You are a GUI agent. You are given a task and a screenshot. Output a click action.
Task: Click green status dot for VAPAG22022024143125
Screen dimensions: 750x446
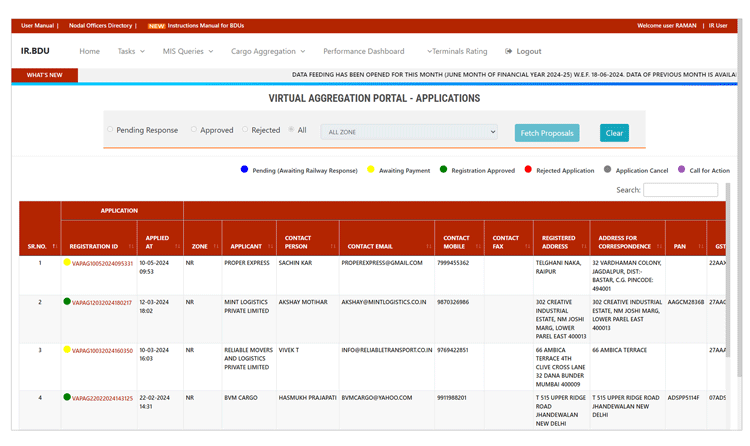pyautogui.click(x=67, y=397)
